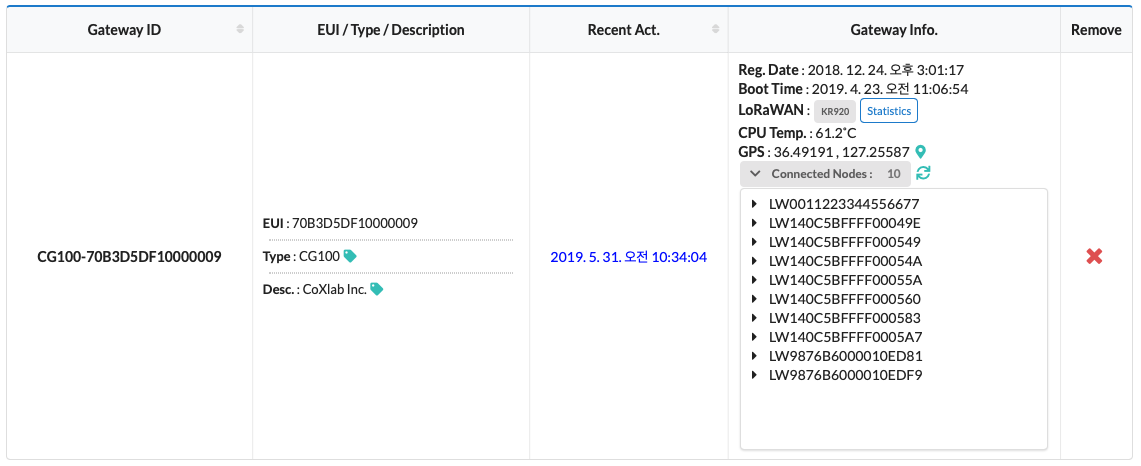Open the recent activity timestamp link
Image resolution: width=1141 pixels, height=466 pixels.
tap(628, 257)
